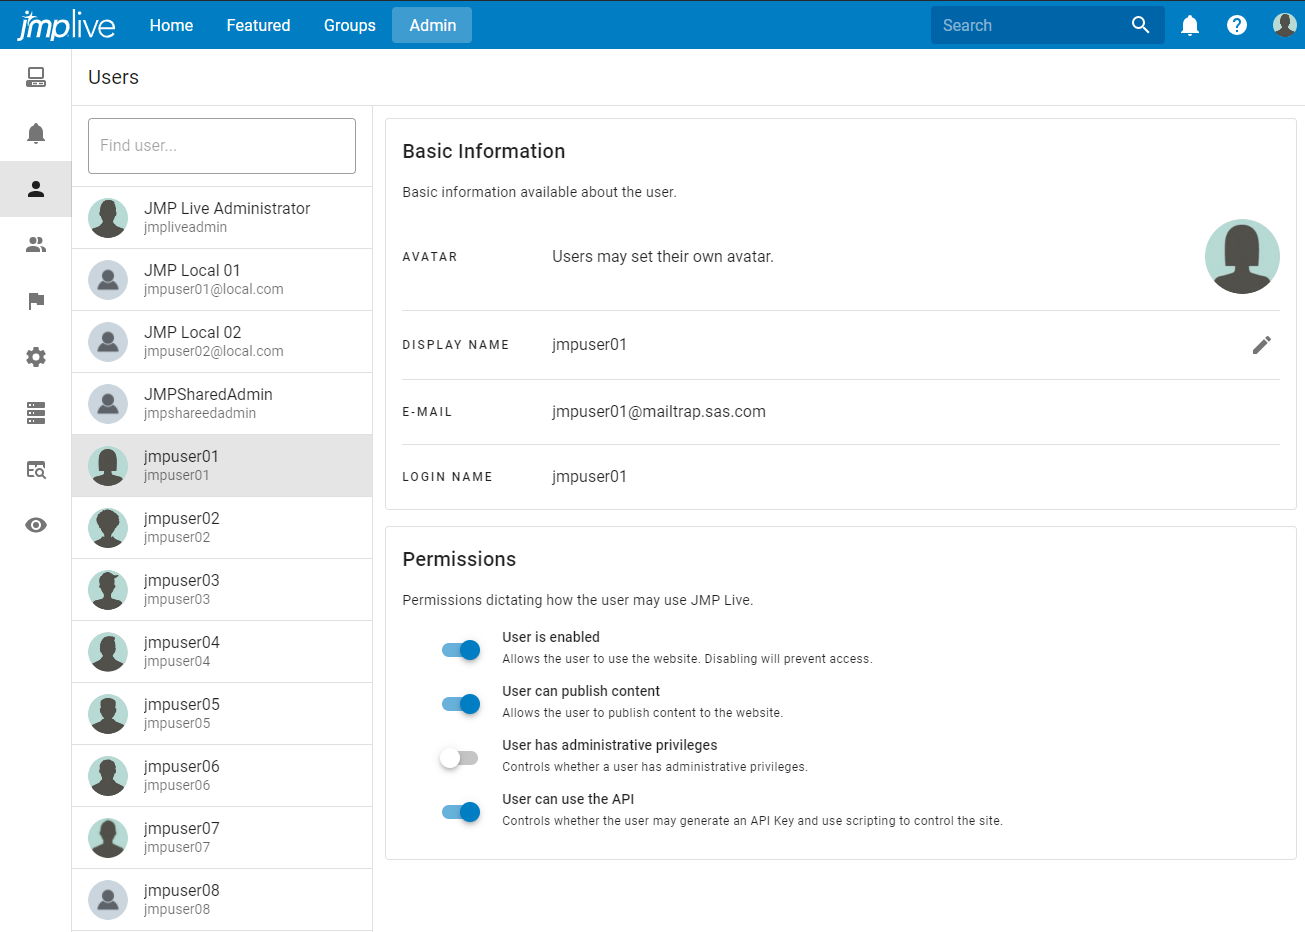Open the audit log search icon
Image resolution: width=1305 pixels, height=932 pixels.
coord(36,469)
